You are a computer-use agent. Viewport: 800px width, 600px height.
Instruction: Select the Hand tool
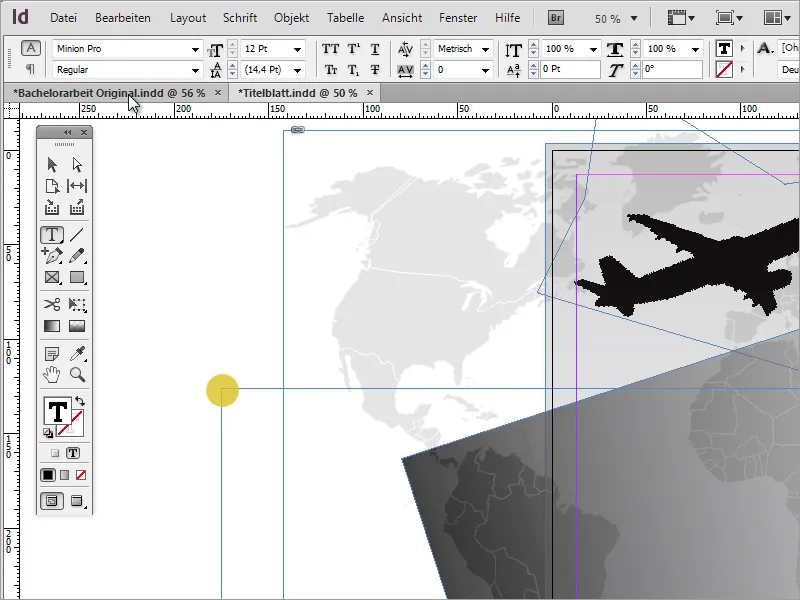[x=52, y=374]
